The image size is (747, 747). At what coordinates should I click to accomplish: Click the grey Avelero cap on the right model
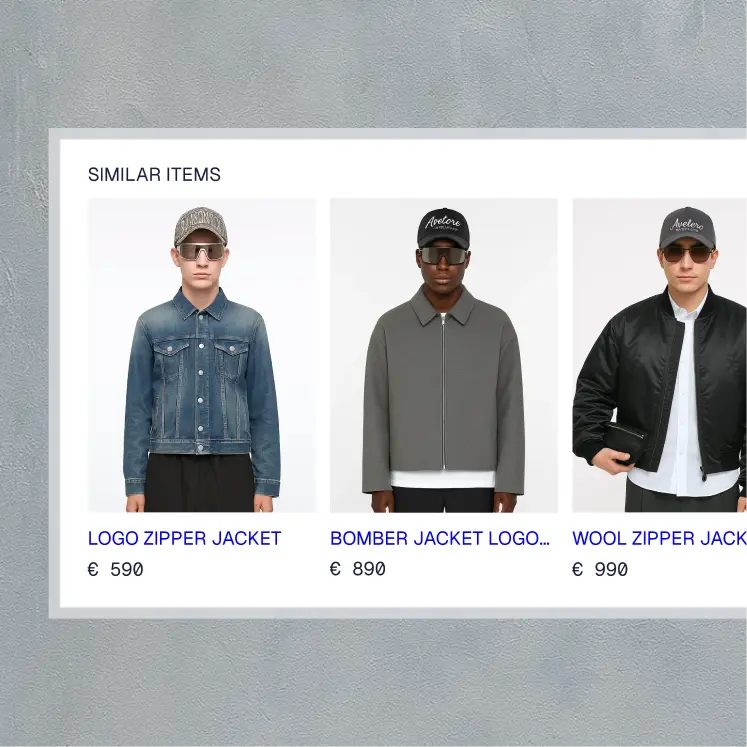coord(687,228)
